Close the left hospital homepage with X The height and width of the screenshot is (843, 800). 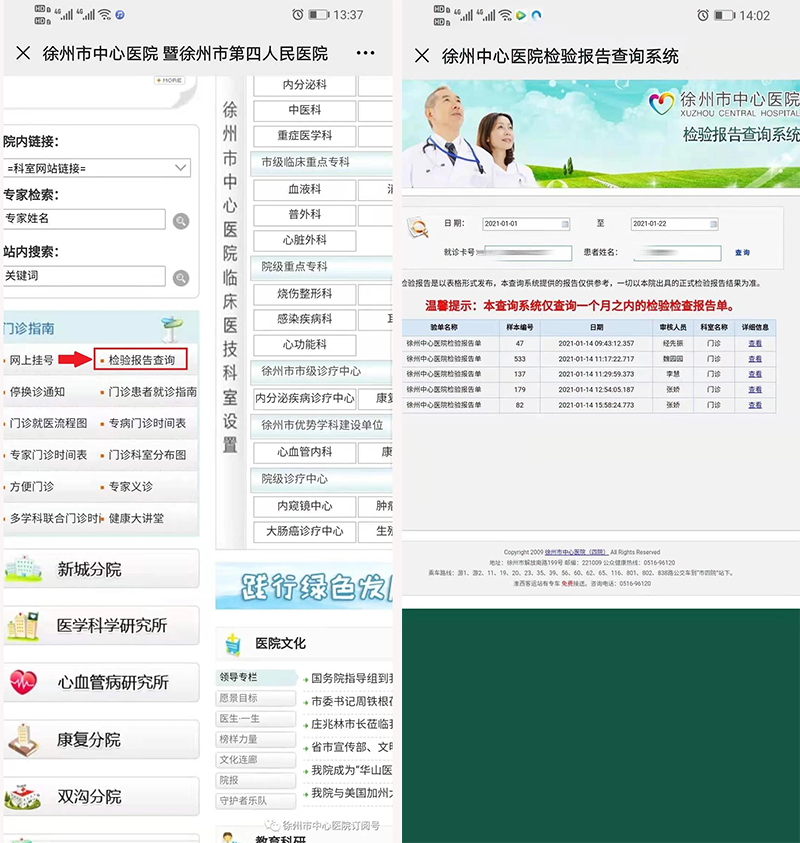pyautogui.click(x=23, y=53)
